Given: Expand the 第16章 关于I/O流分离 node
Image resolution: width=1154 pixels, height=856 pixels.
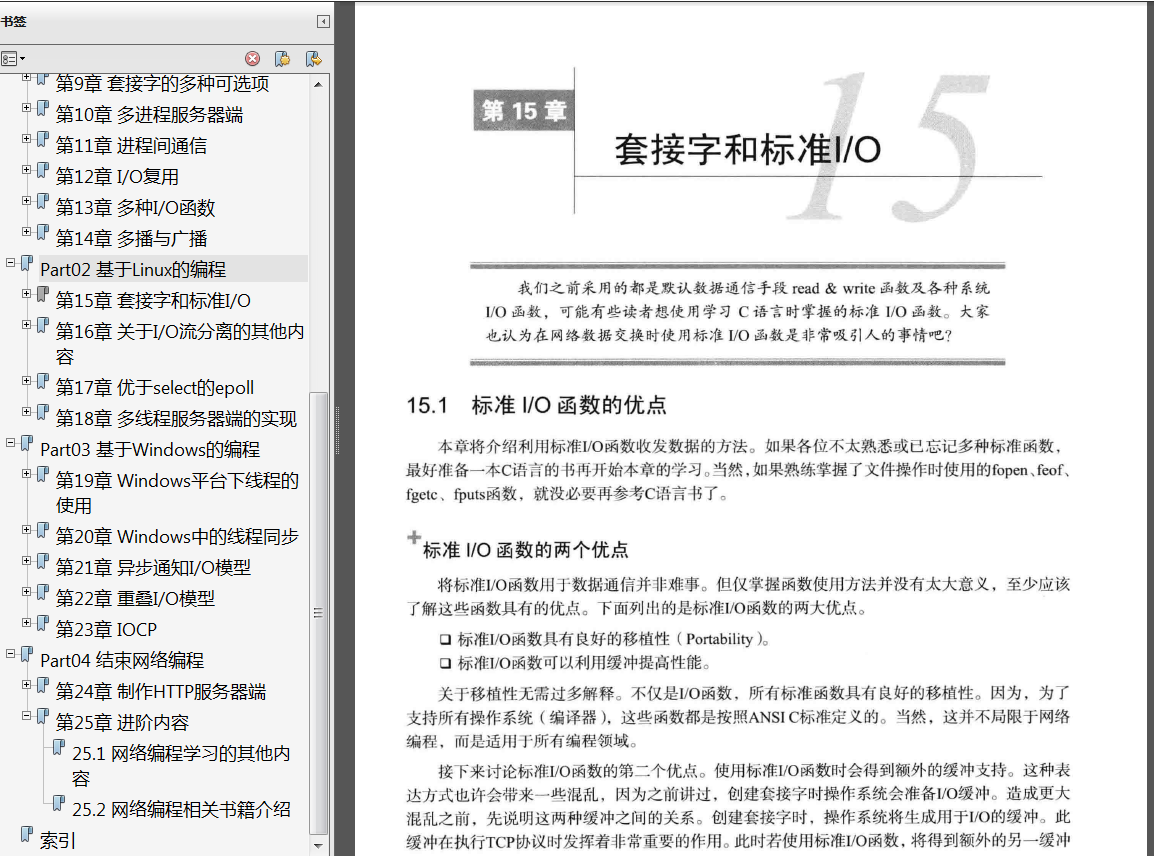Looking at the screenshot, I should 26,324.
